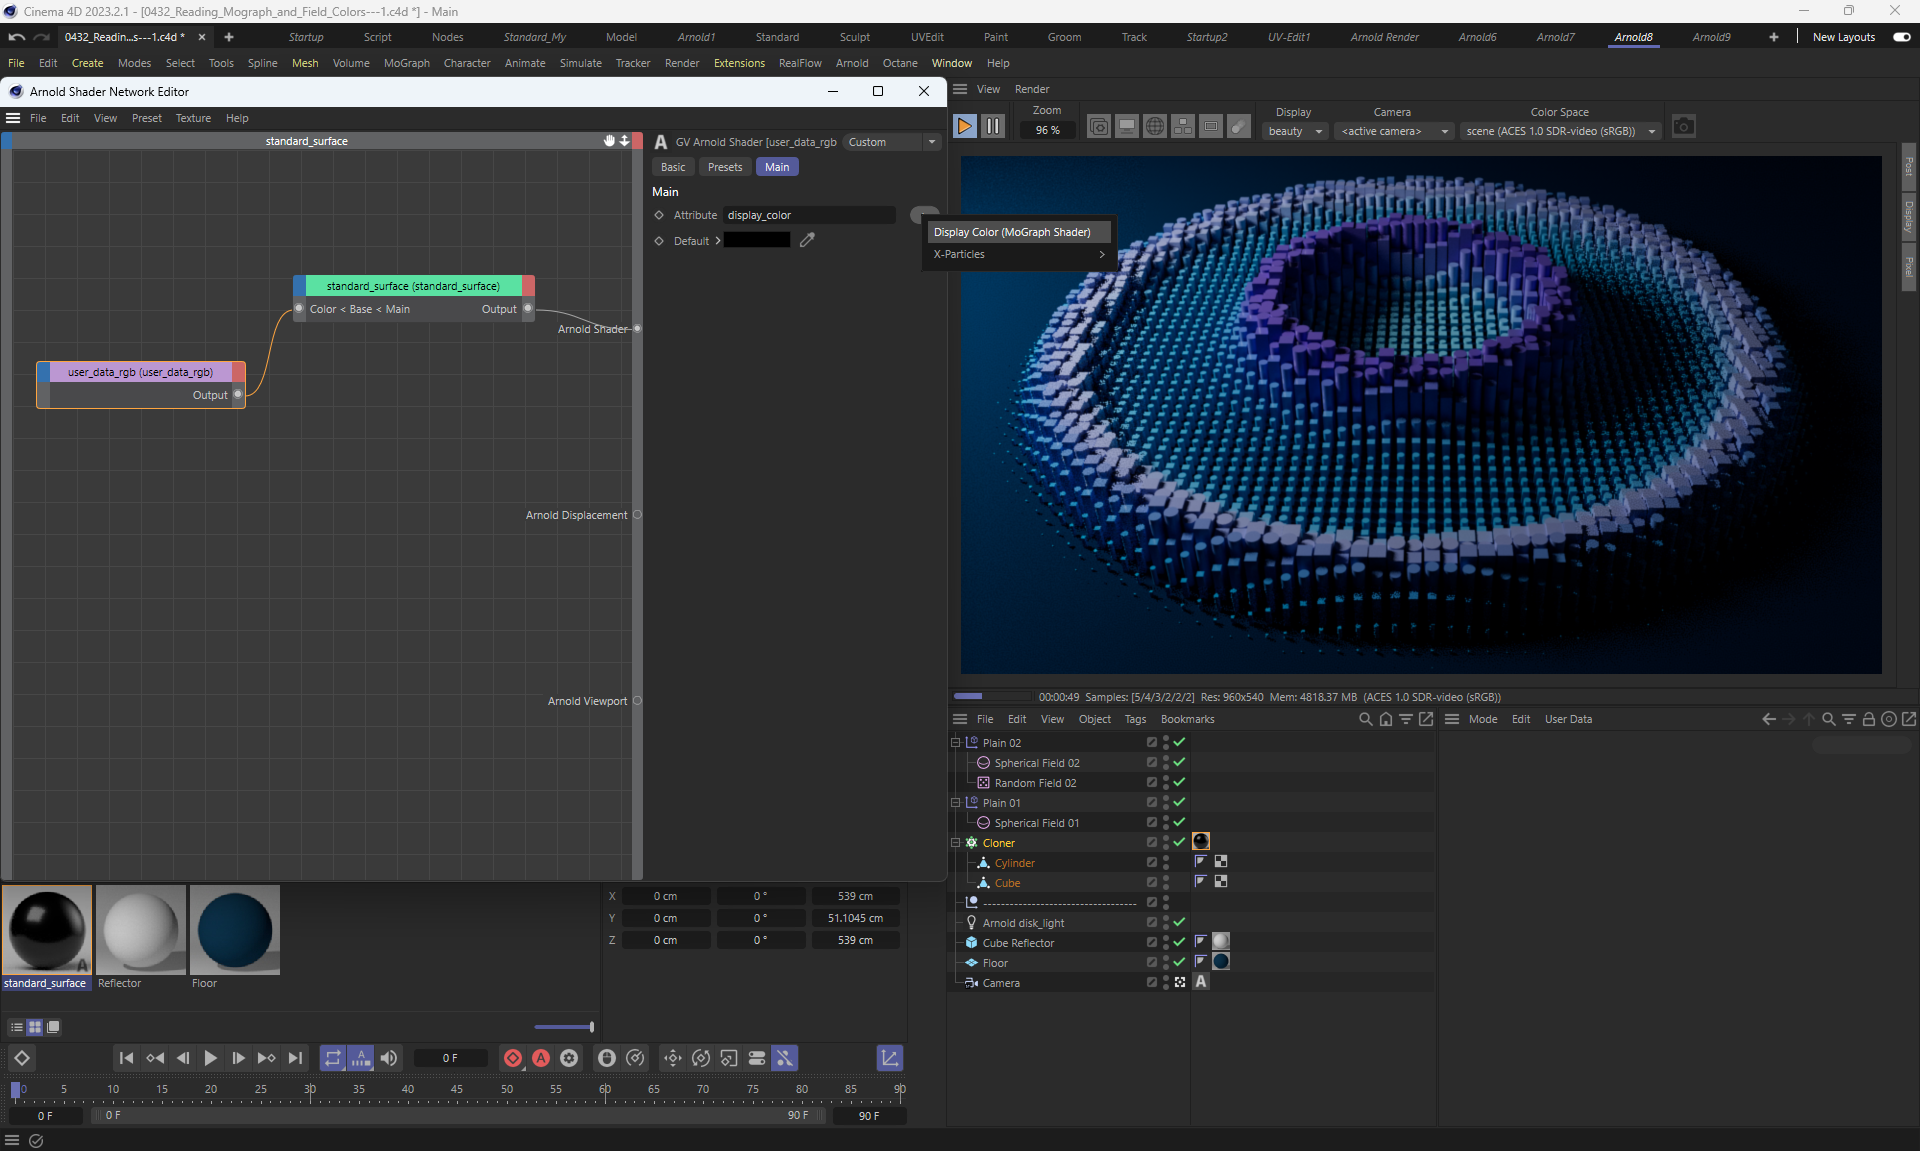Enable autokeying with the red A button

(x=541, y=1058)
